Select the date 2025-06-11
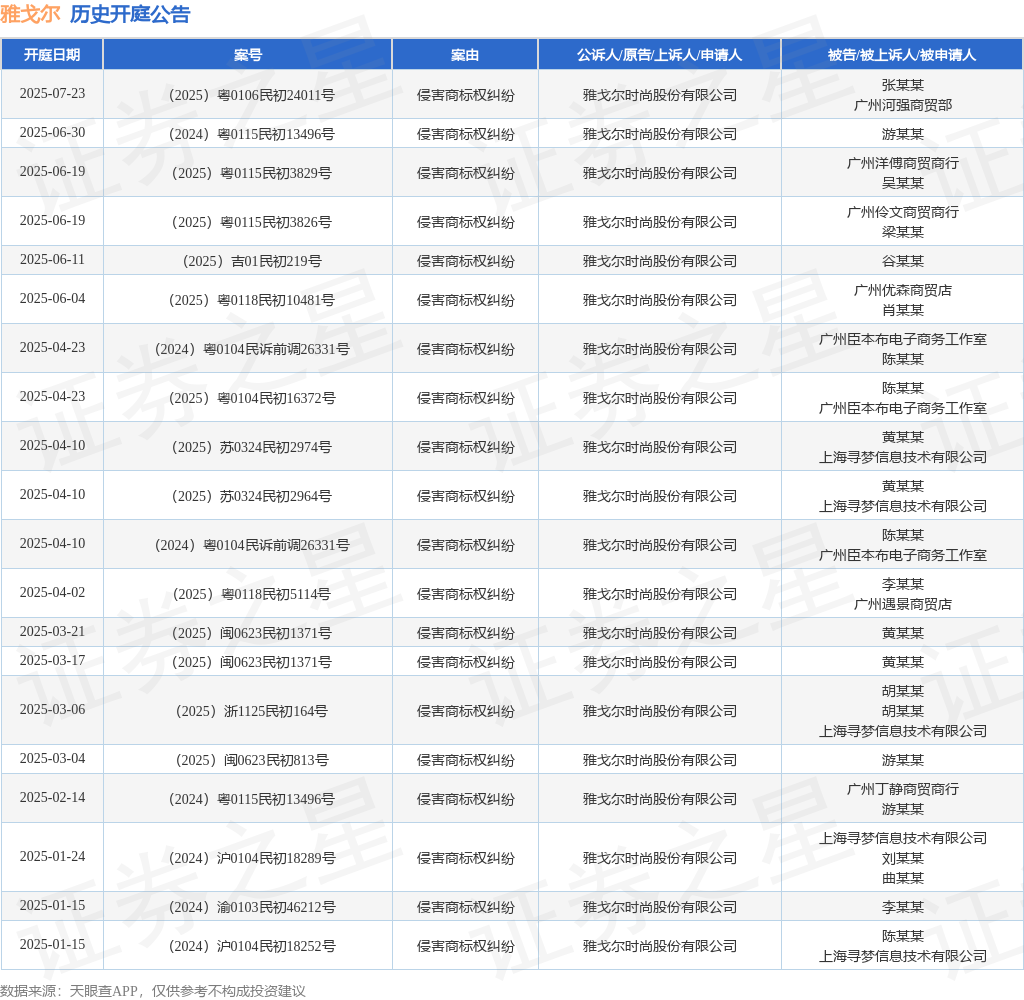The image size is (1024, 1000). (x=52, y=259)
